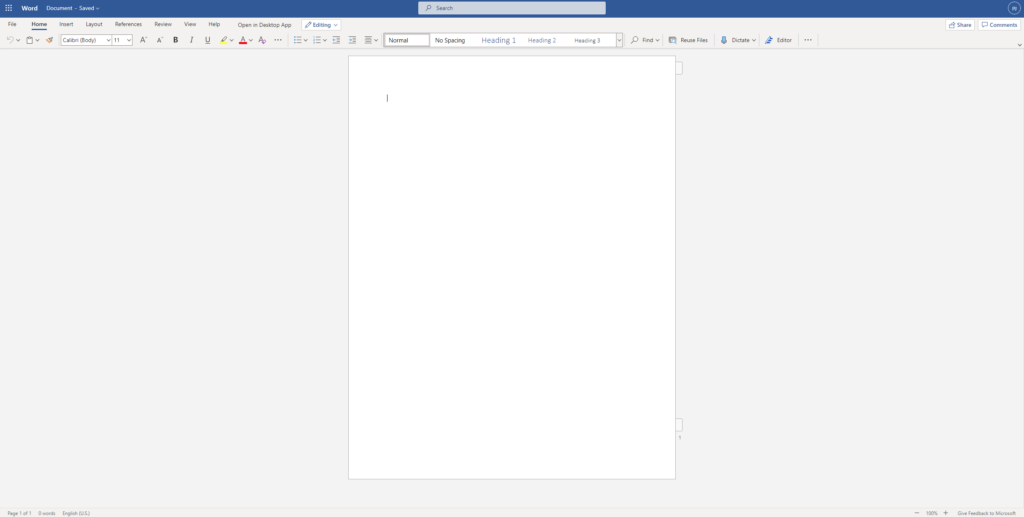Open the document name Saved dropdown
Screen dimensions: 1024x517
tap(72, 8)
